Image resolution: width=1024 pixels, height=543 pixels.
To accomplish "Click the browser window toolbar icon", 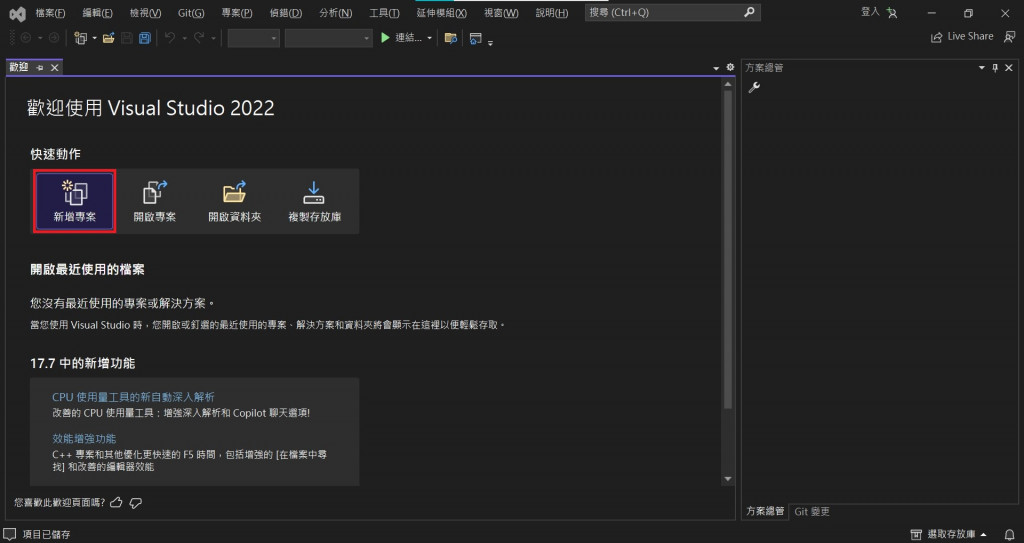I will [x=475, y=39].
